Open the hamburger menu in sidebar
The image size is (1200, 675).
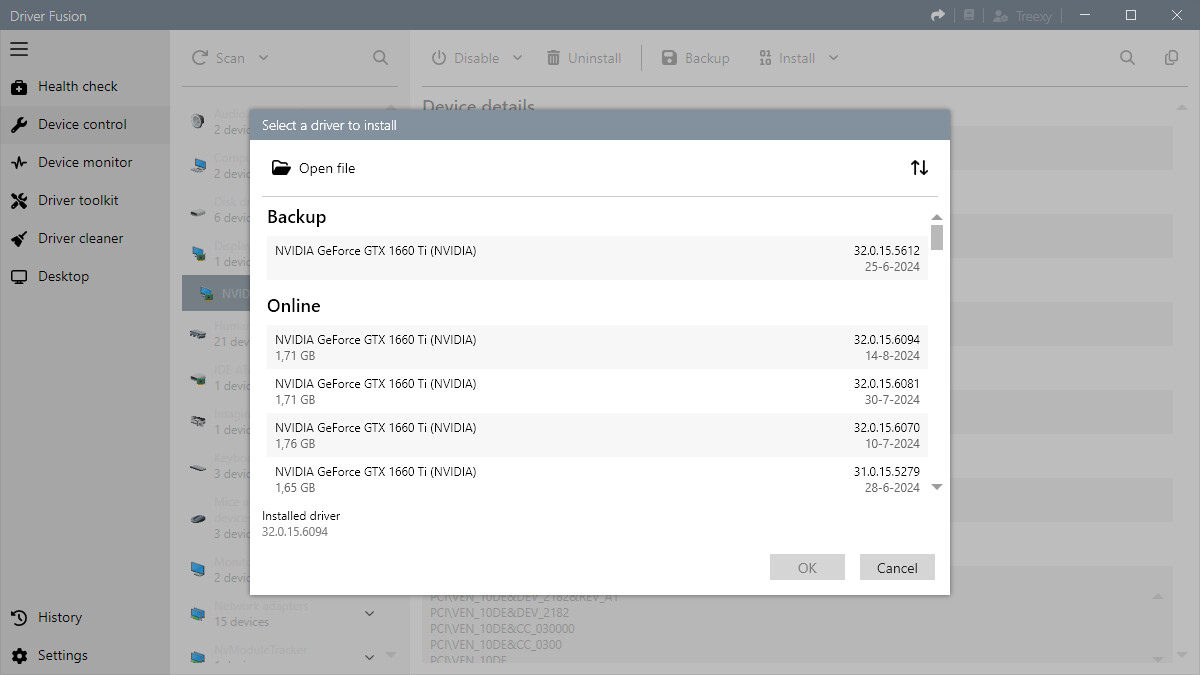tap(19, 49)
